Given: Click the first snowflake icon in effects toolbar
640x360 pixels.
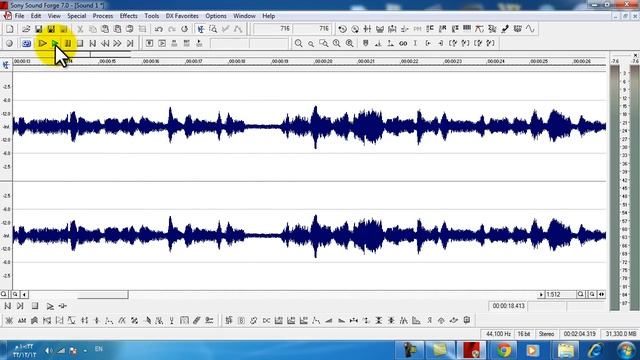Looking at the screenshot, I should 9,320.
